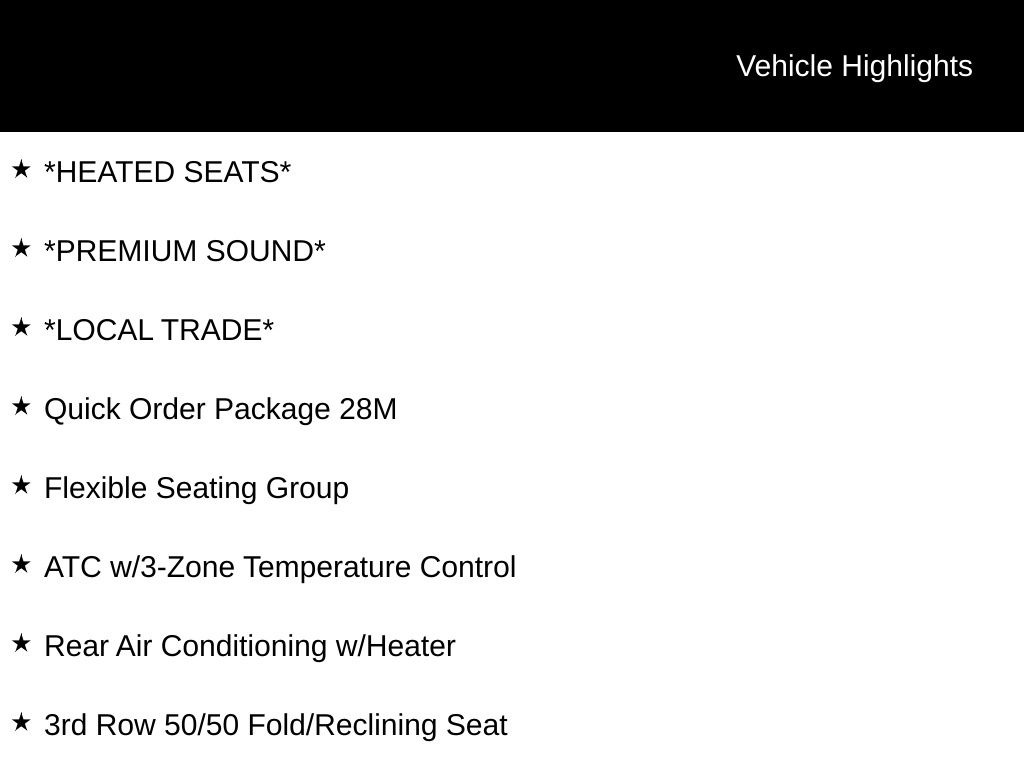Screen dimensions: 1024x768
Task: Click the star bullet next to PREMIUM SOUND
Action: (x=21, y=248)
